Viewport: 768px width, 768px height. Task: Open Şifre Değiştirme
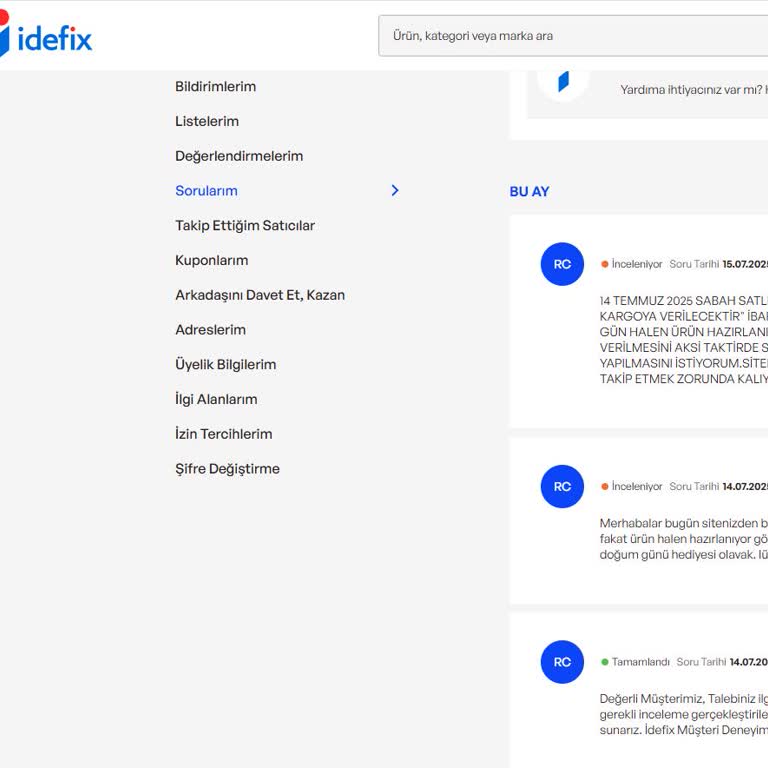(x=227, y=469)
